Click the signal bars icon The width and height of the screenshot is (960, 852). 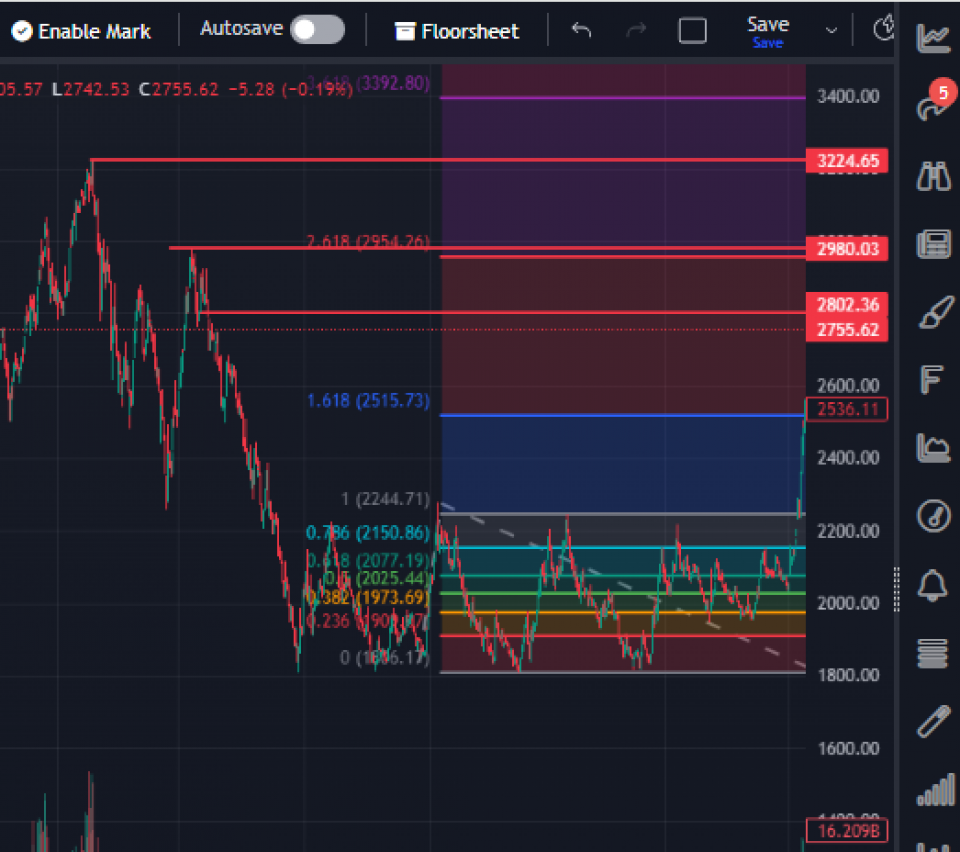[x=935, y=790]
